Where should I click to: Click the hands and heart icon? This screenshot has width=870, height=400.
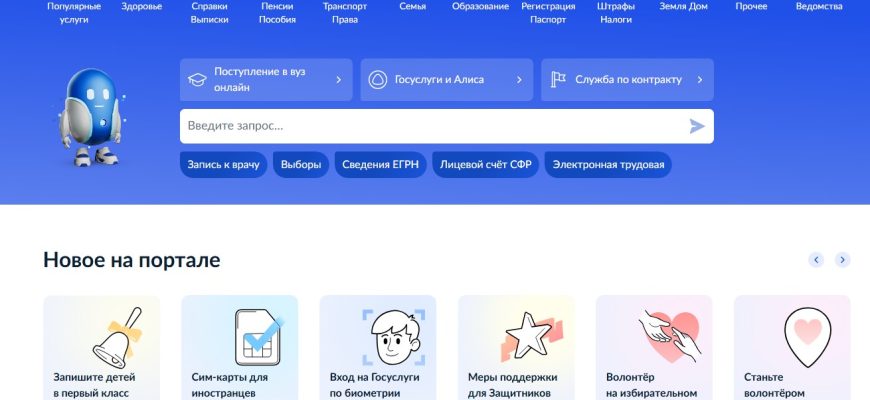(x=670, y=336)
